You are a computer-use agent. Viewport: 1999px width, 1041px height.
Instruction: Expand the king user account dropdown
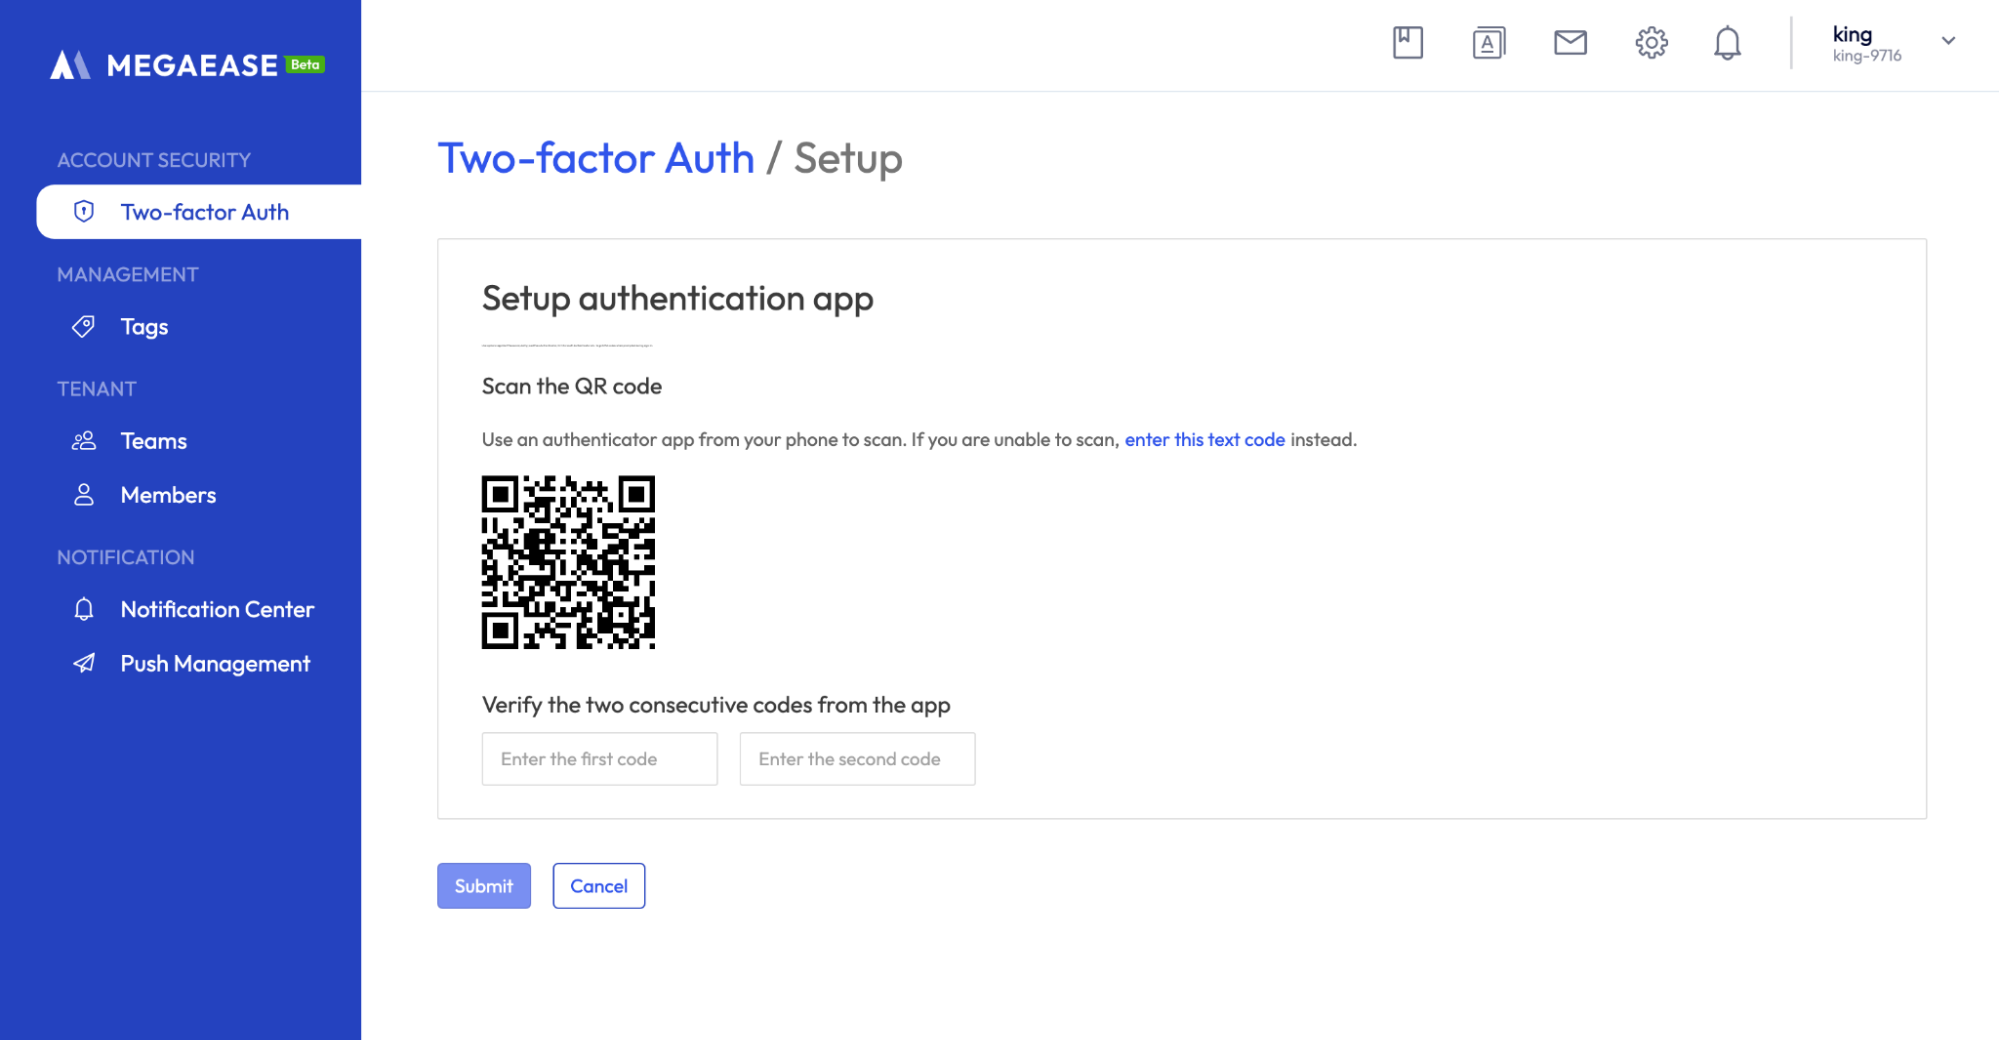pos(1947,41)
